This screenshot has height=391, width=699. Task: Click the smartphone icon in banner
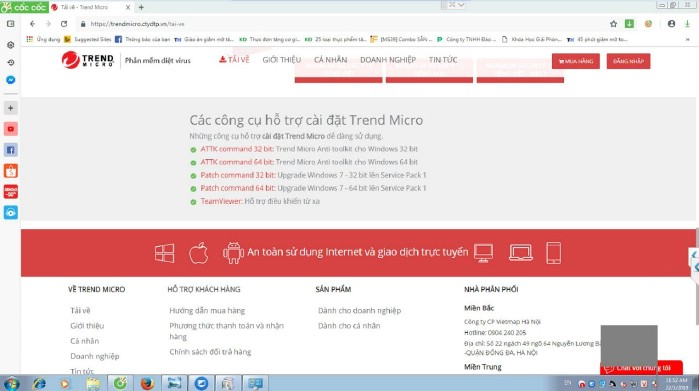553,253
